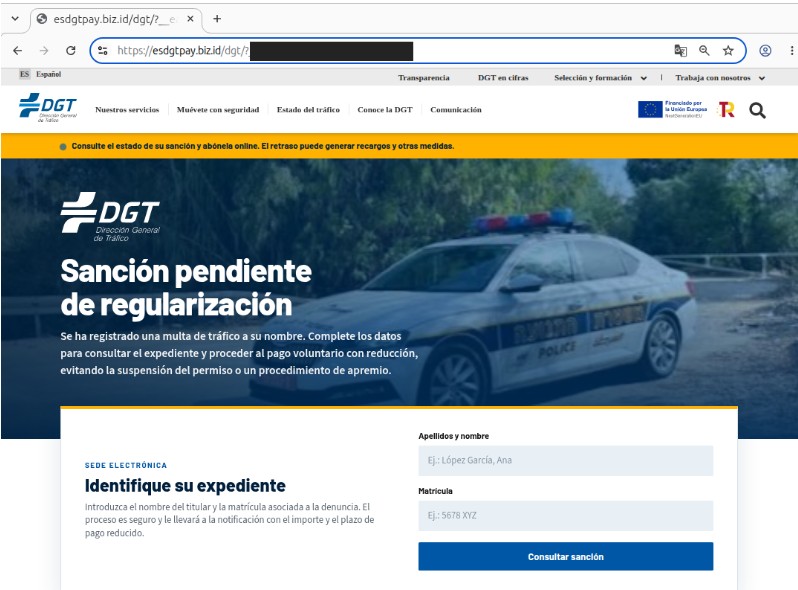
Task: Click the yellow banner sanction notice text
Action: coord(263,146)
